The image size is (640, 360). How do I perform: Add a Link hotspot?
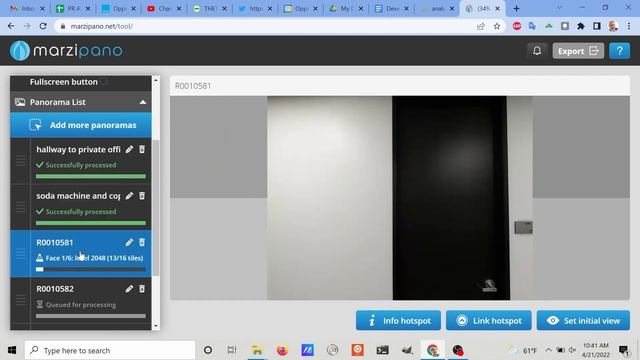489,320
